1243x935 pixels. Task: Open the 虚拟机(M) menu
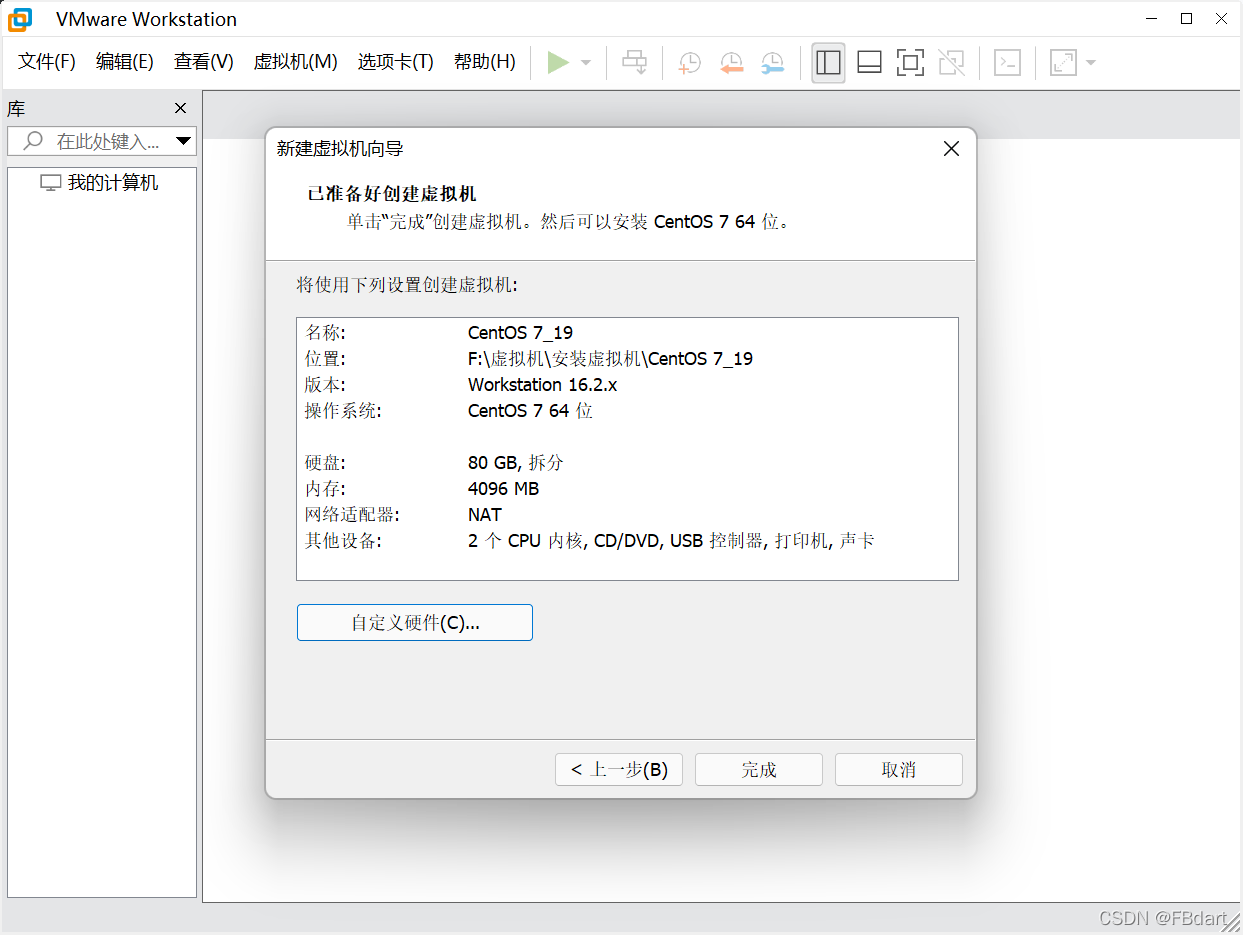click(x=295, y=61)
